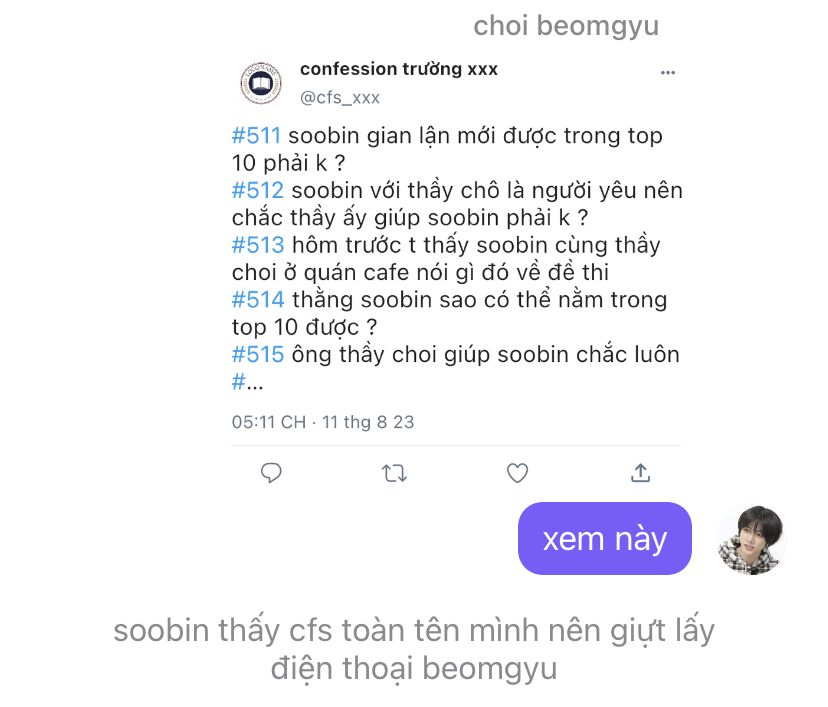Like the tweet with heart icon
The image size is (828, 707).
517,473
